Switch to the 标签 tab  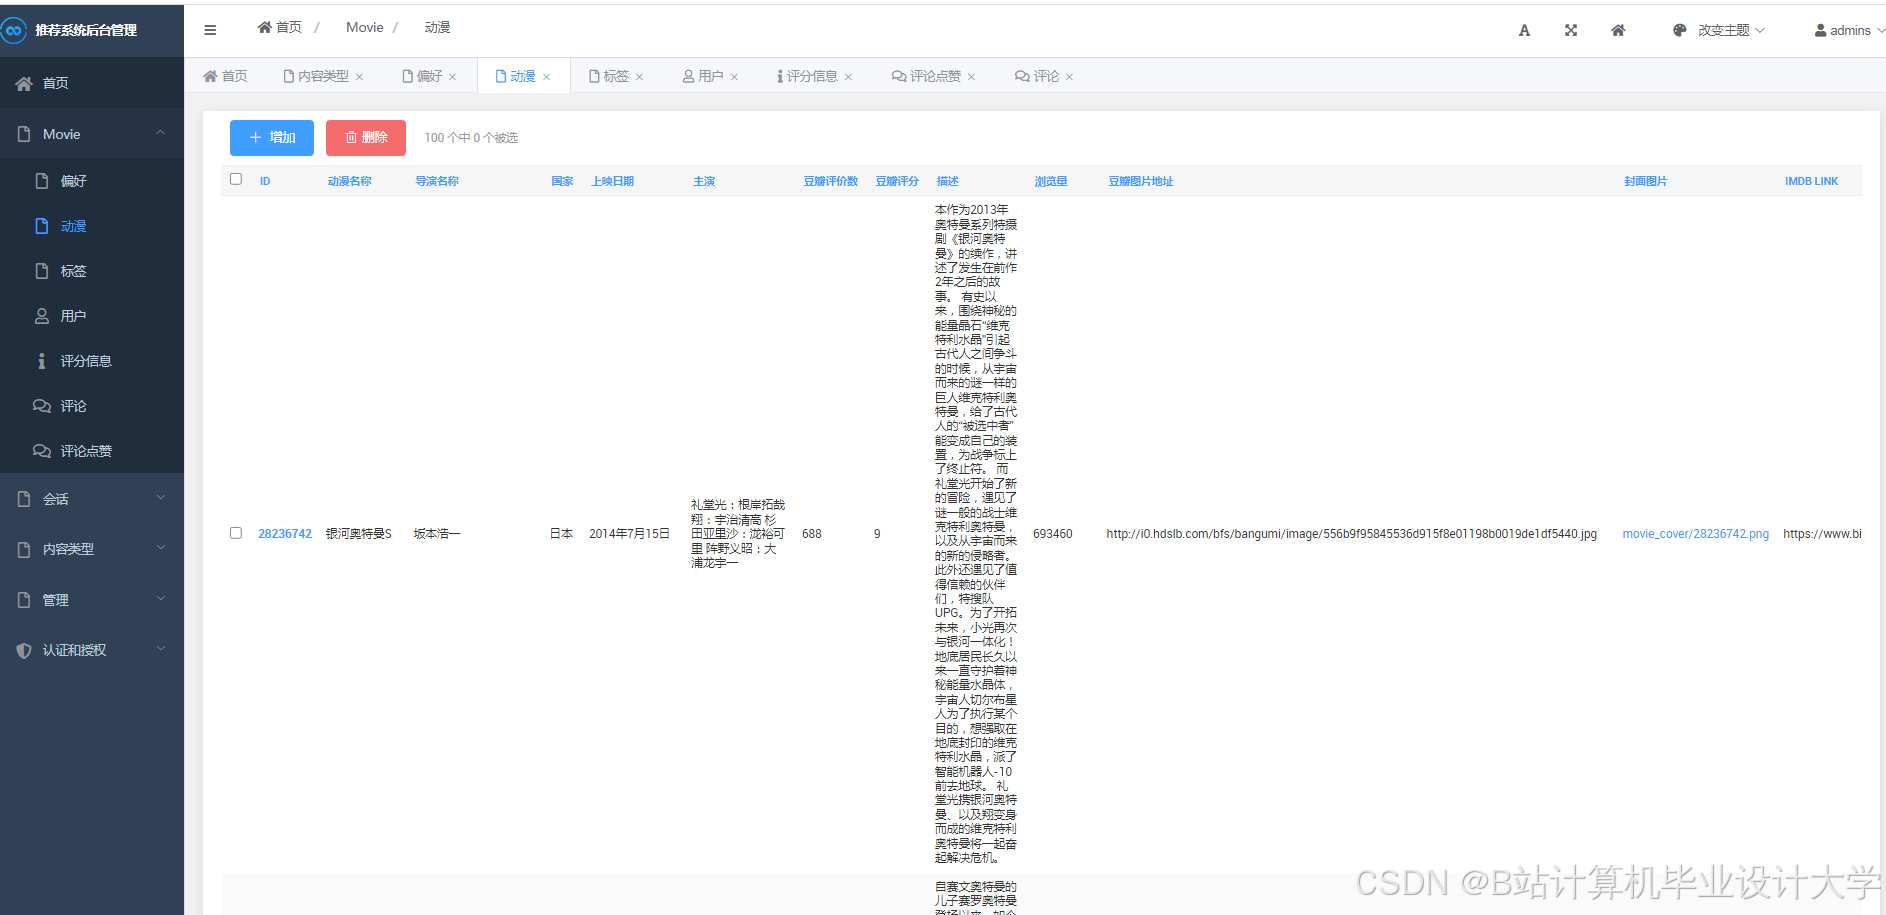point(615,75)
